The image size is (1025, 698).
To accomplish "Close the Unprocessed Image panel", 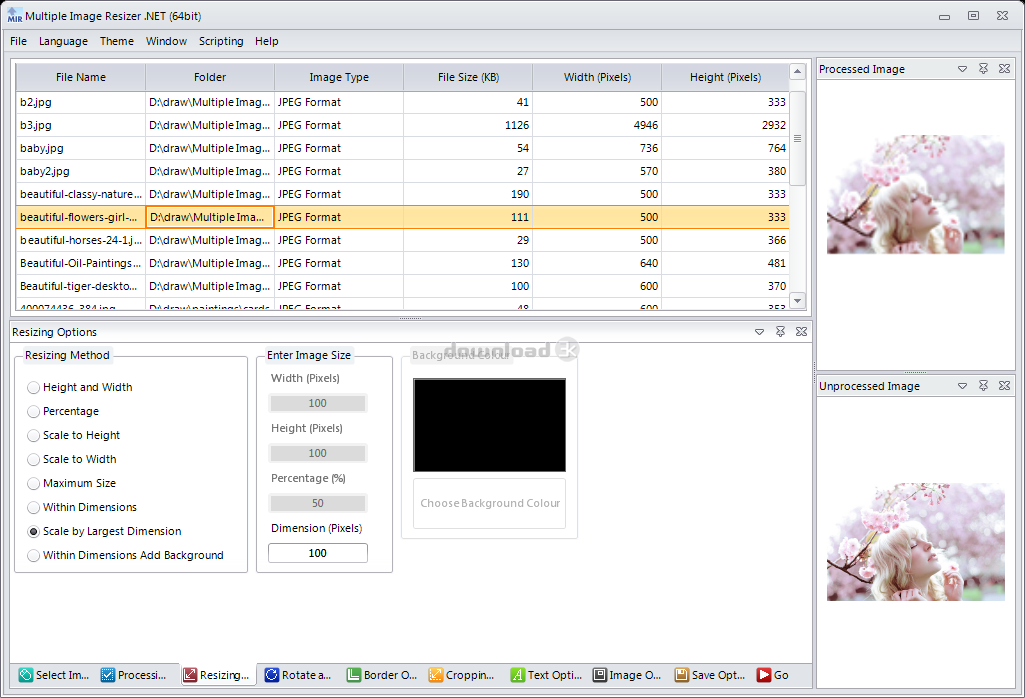I will click(x=1005, y=386).
